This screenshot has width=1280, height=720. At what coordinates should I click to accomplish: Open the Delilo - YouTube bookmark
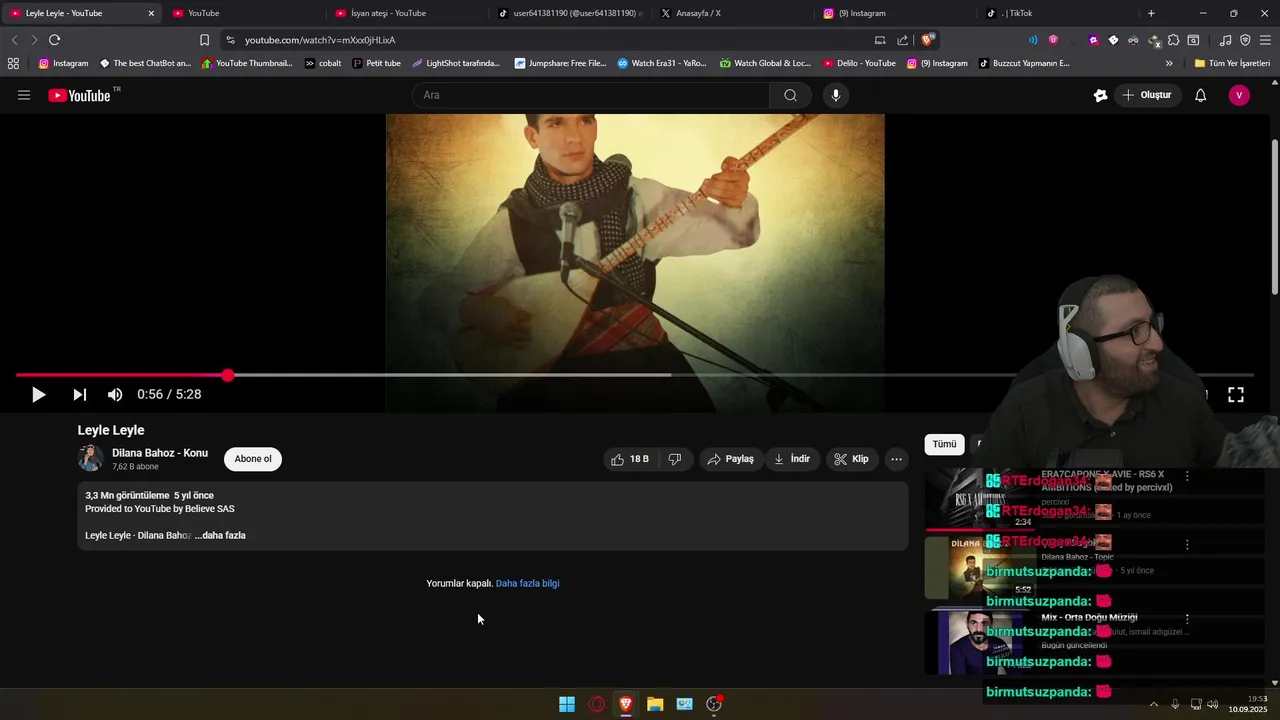click(x=859, y=63)
